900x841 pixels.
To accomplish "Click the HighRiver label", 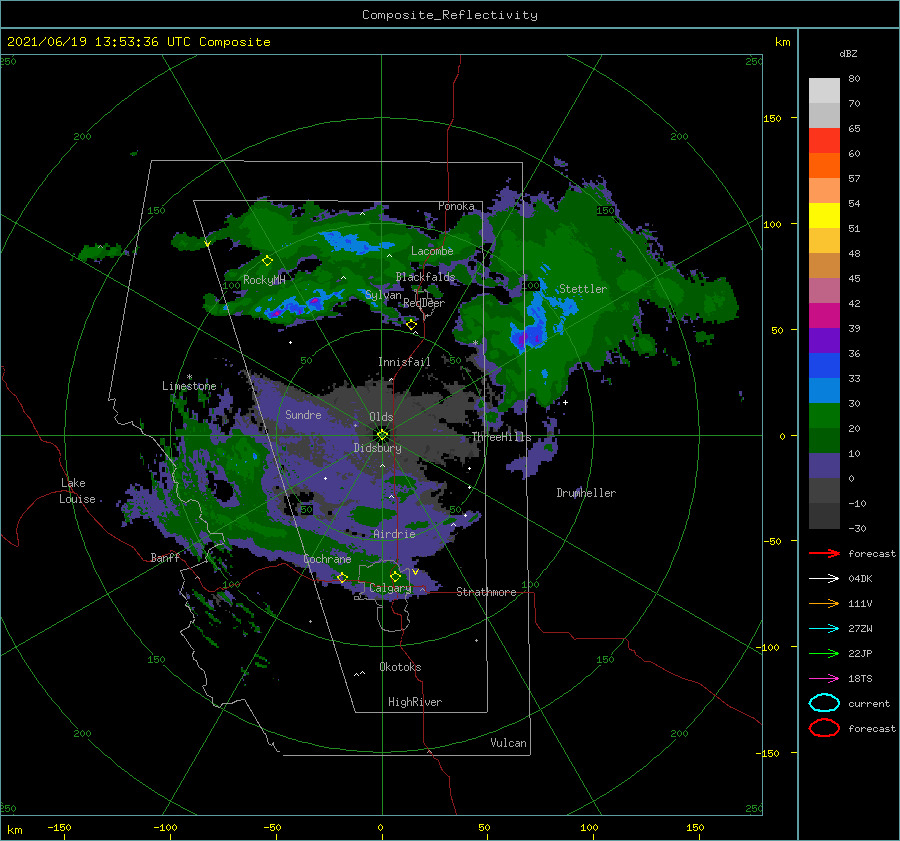I will pyautogui.click(x=414, y=702).
